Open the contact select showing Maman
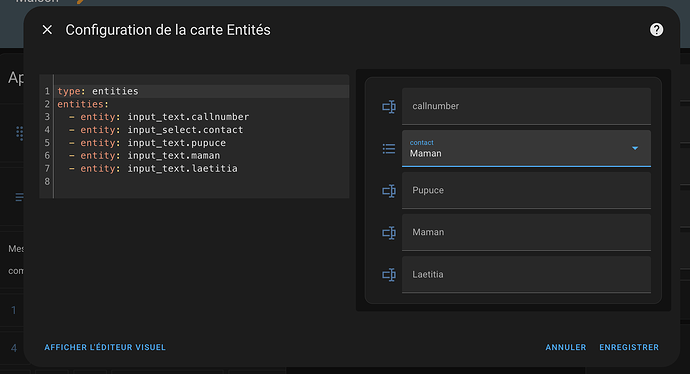 (526, 148)
